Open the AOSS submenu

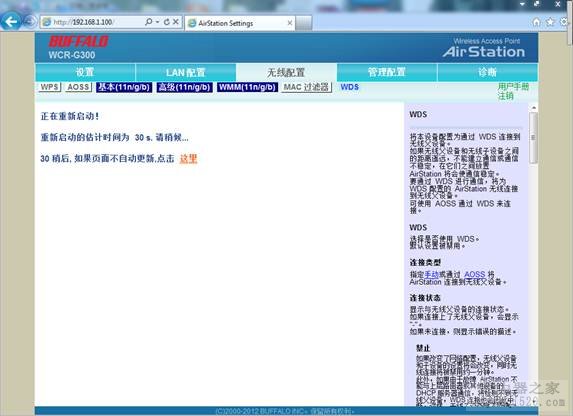78,87
